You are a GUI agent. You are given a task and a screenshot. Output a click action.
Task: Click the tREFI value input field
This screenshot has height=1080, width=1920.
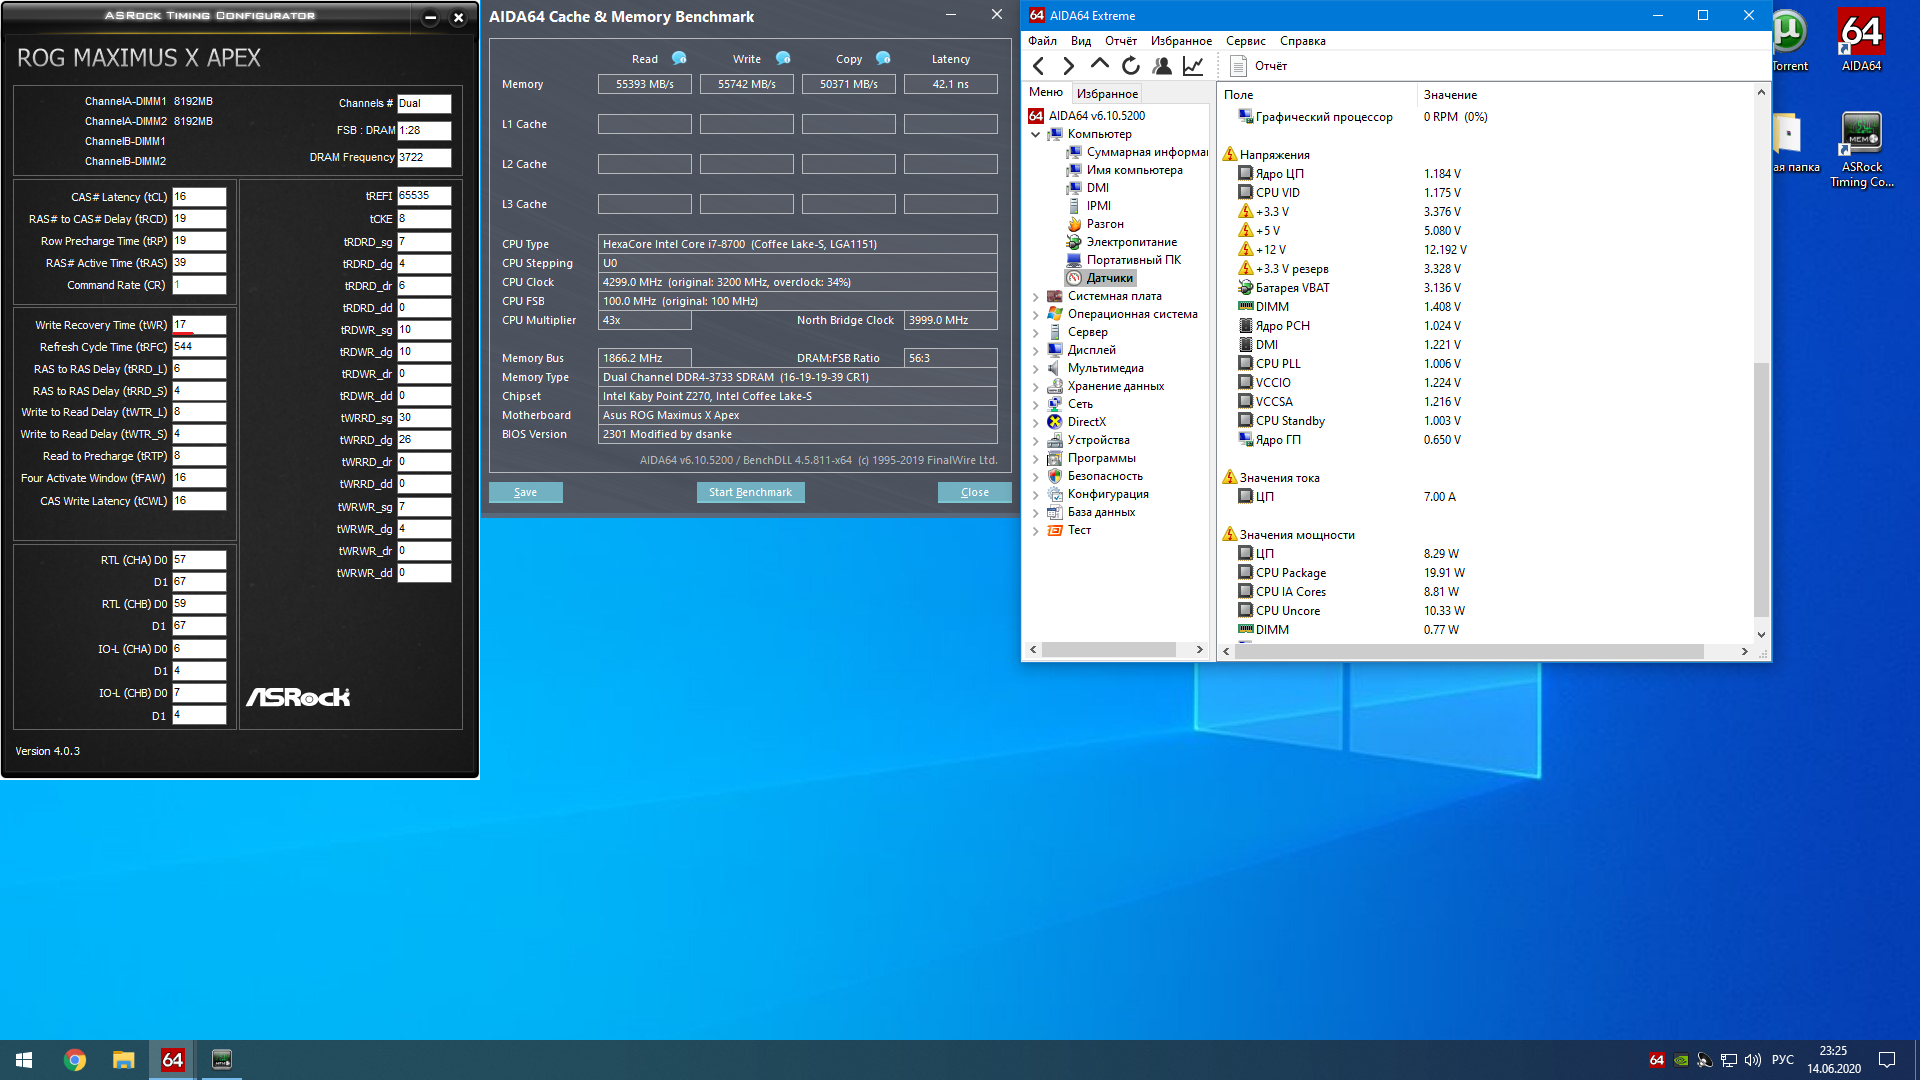424,196
